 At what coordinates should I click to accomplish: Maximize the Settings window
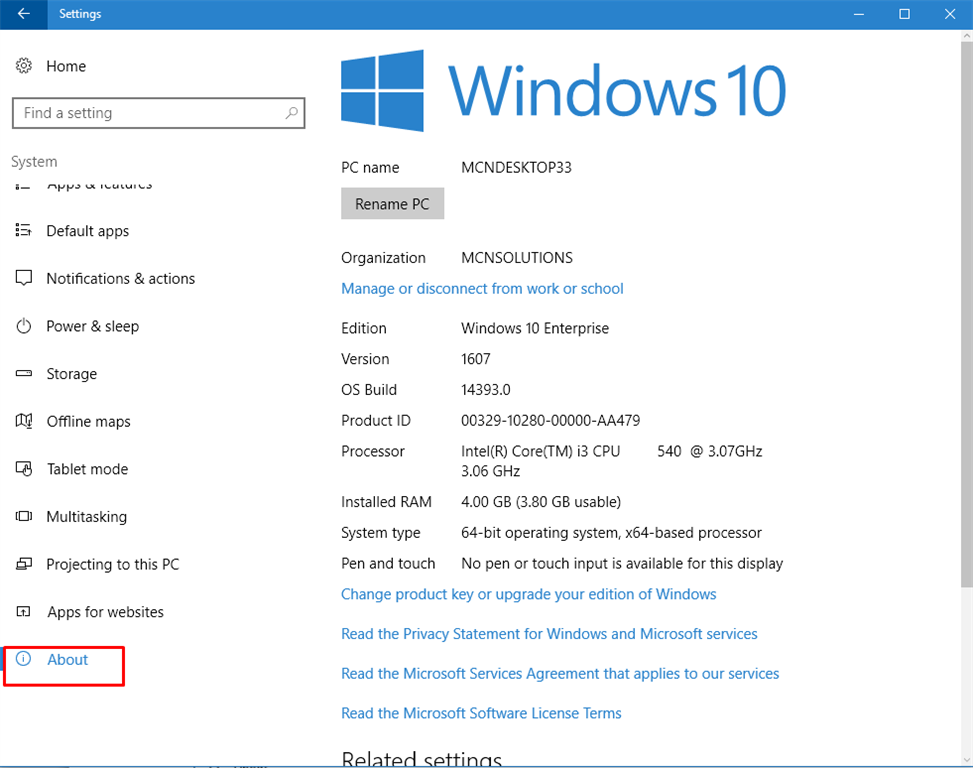click(x=905, y=14)
